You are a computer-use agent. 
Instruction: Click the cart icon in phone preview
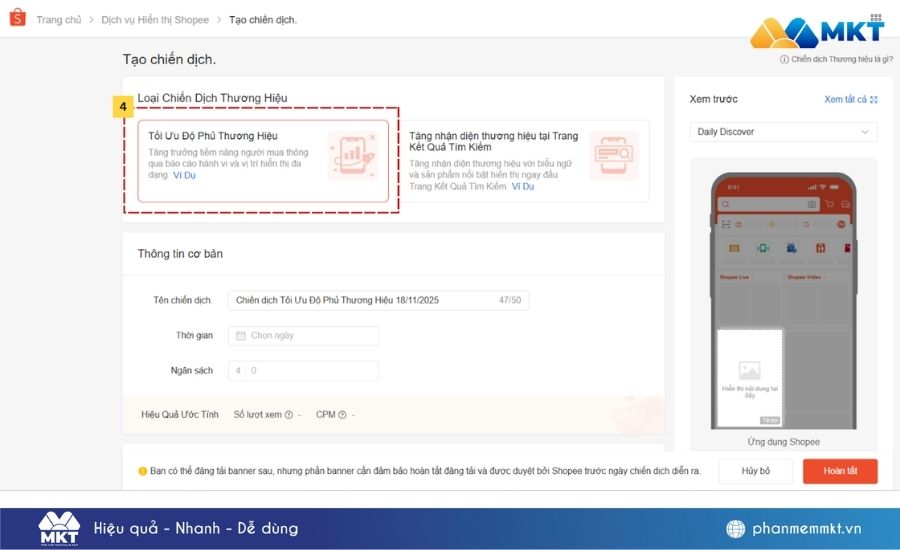tap(829, 204)
